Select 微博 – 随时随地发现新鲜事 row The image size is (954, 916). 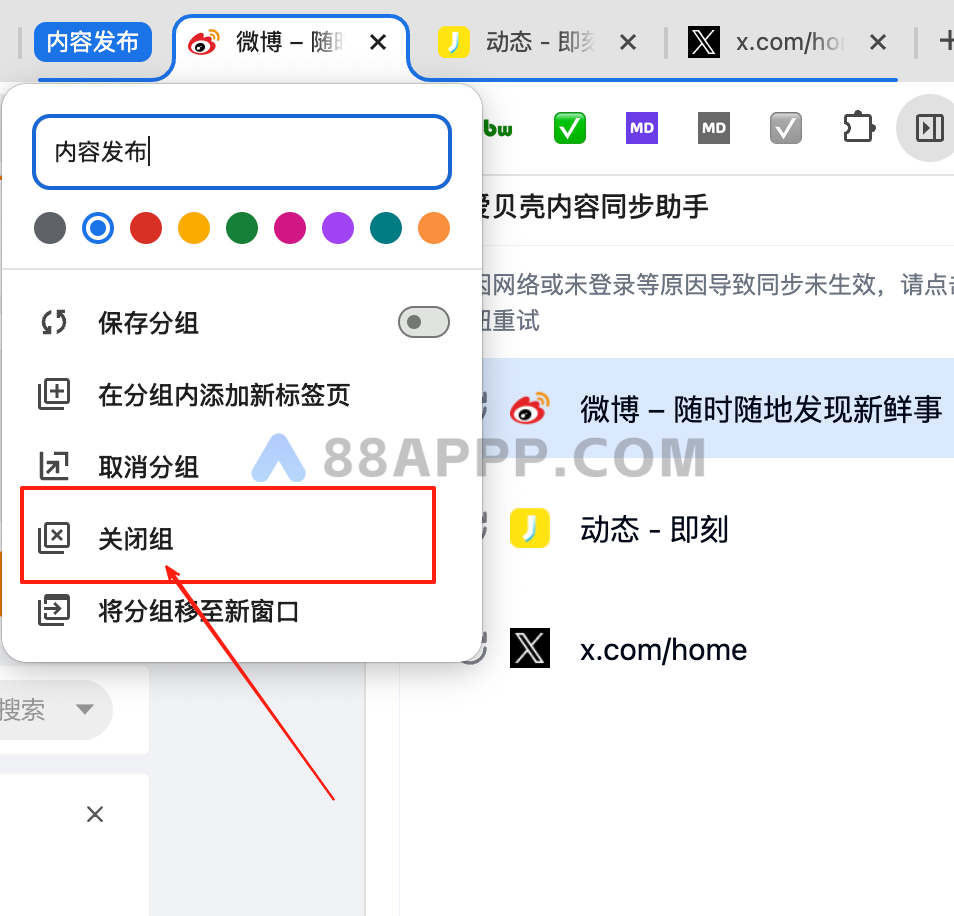coord(718,408)
